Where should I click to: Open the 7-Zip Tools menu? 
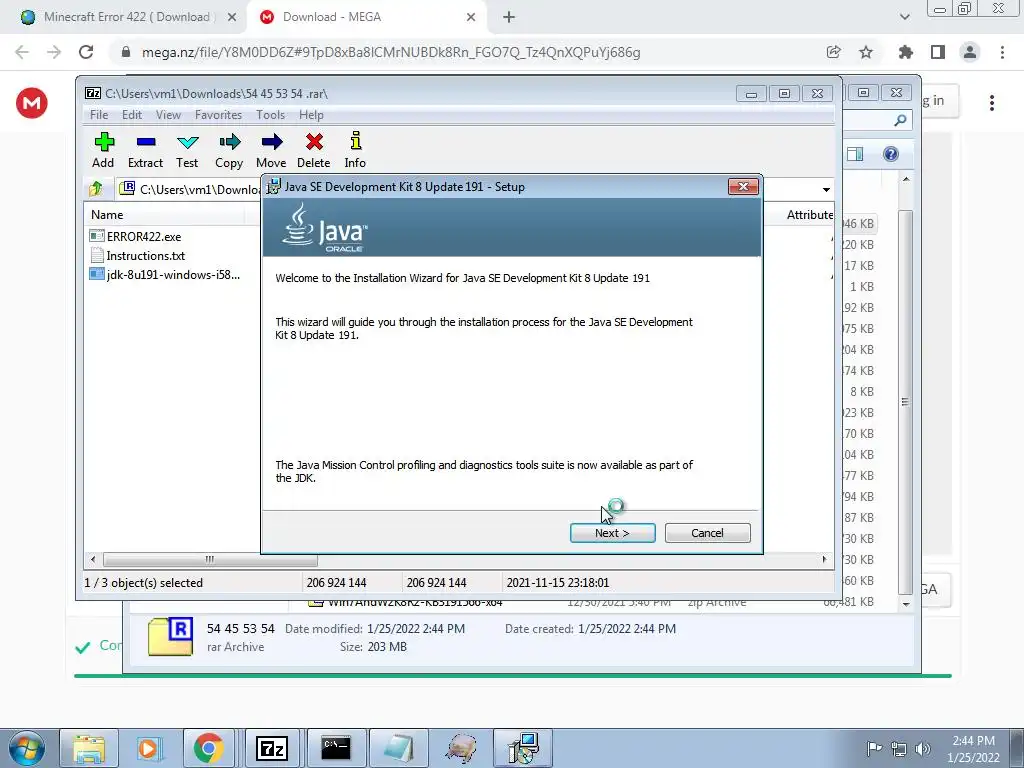[x=270, y=115]
